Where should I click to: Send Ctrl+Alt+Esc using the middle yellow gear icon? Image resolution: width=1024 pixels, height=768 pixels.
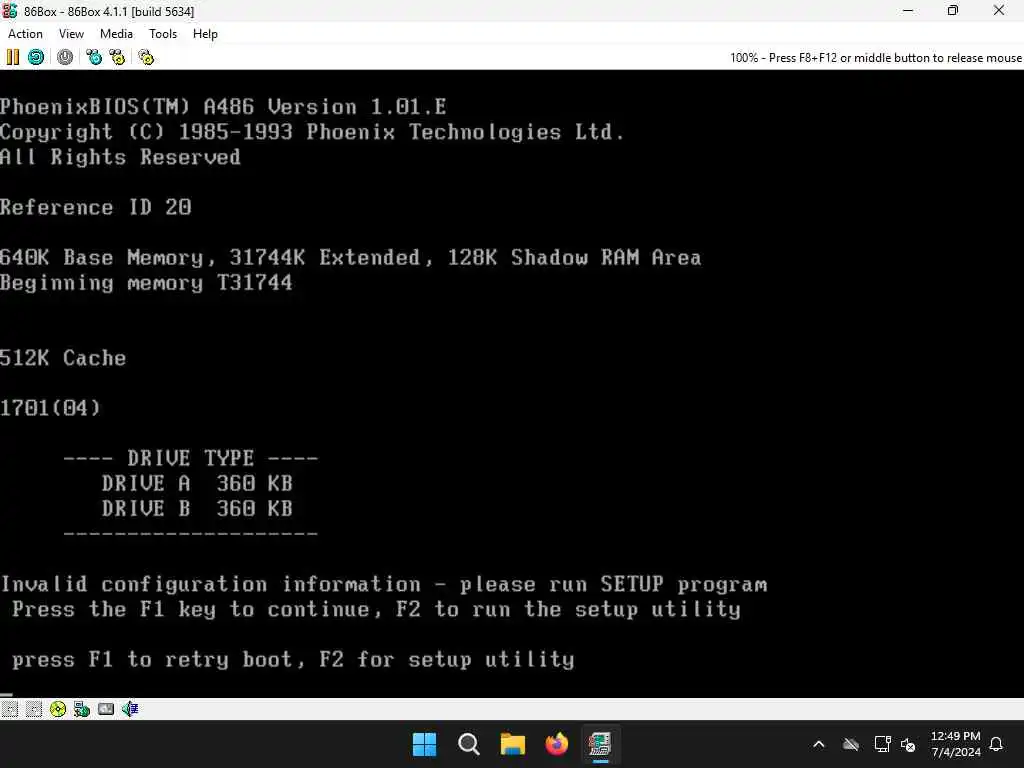[117, 57]
